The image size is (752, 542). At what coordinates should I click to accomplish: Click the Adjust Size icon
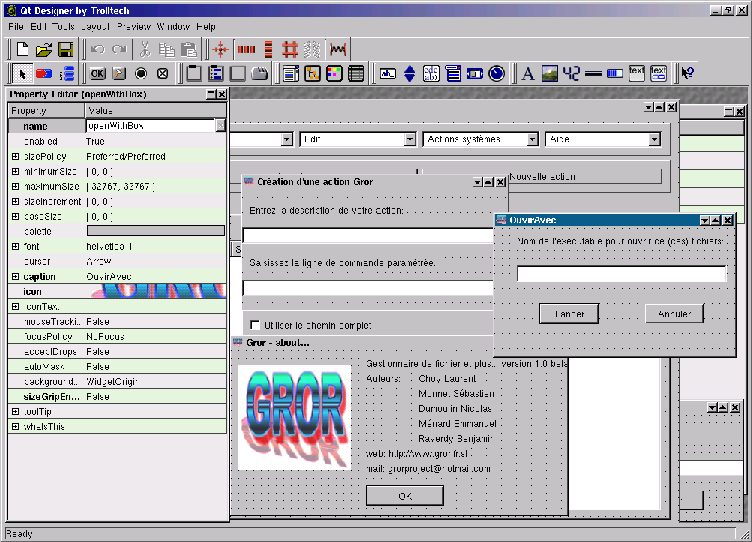[221, 49]
